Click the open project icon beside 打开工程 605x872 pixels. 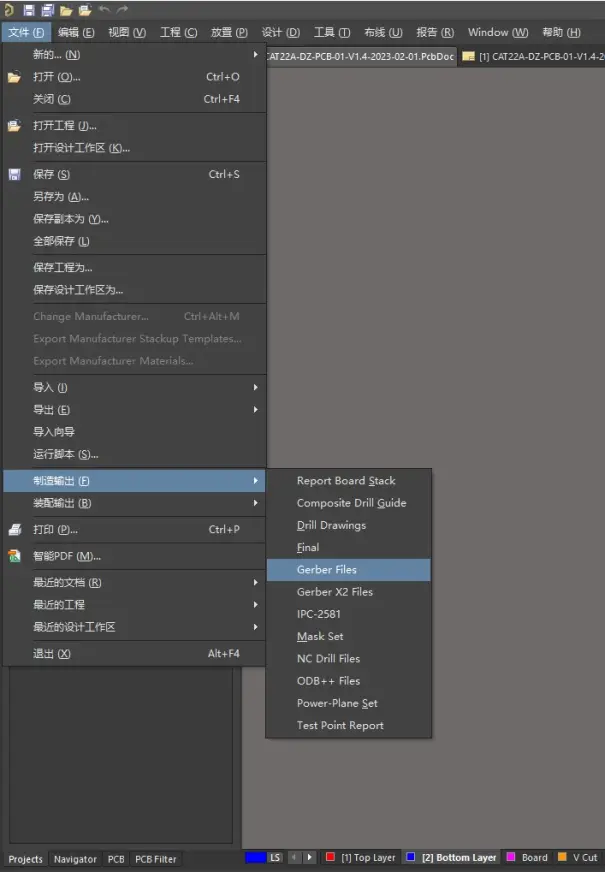pos(14,126)
